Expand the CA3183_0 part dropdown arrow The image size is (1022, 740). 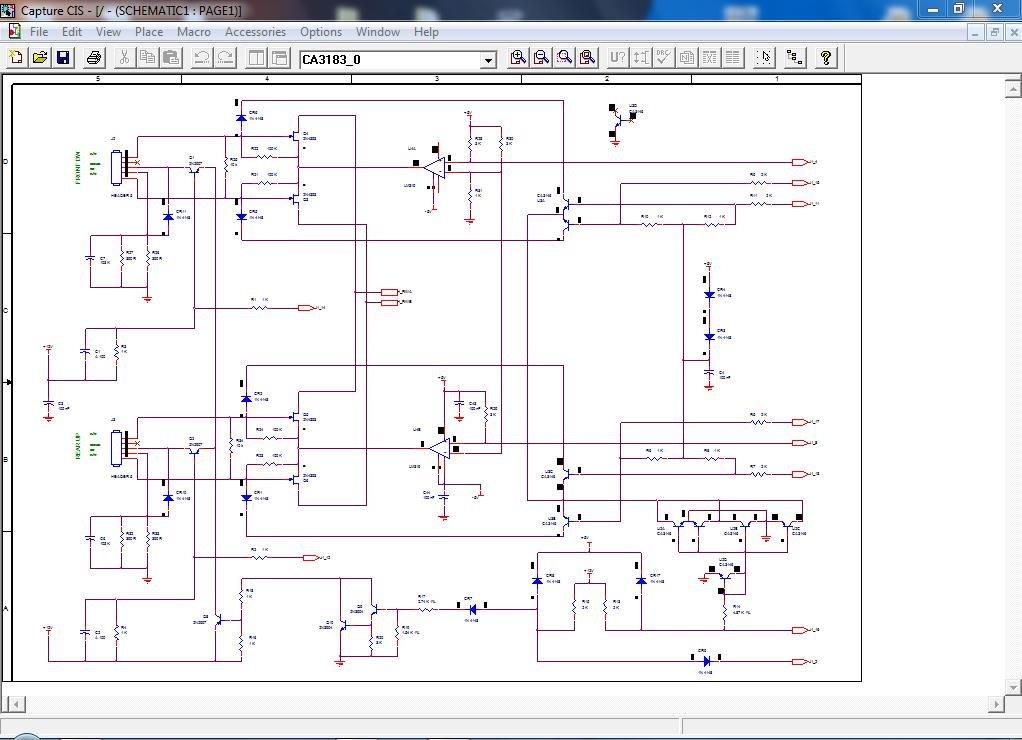tap(488, 61)
